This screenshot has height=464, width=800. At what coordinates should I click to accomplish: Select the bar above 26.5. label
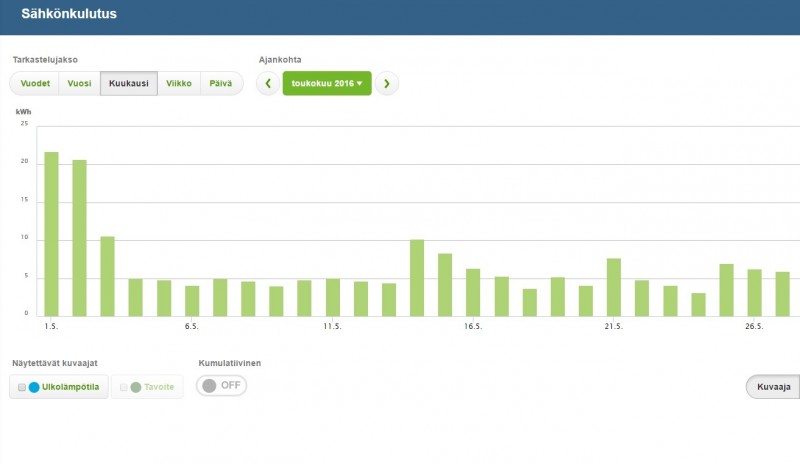coord(755,292)
